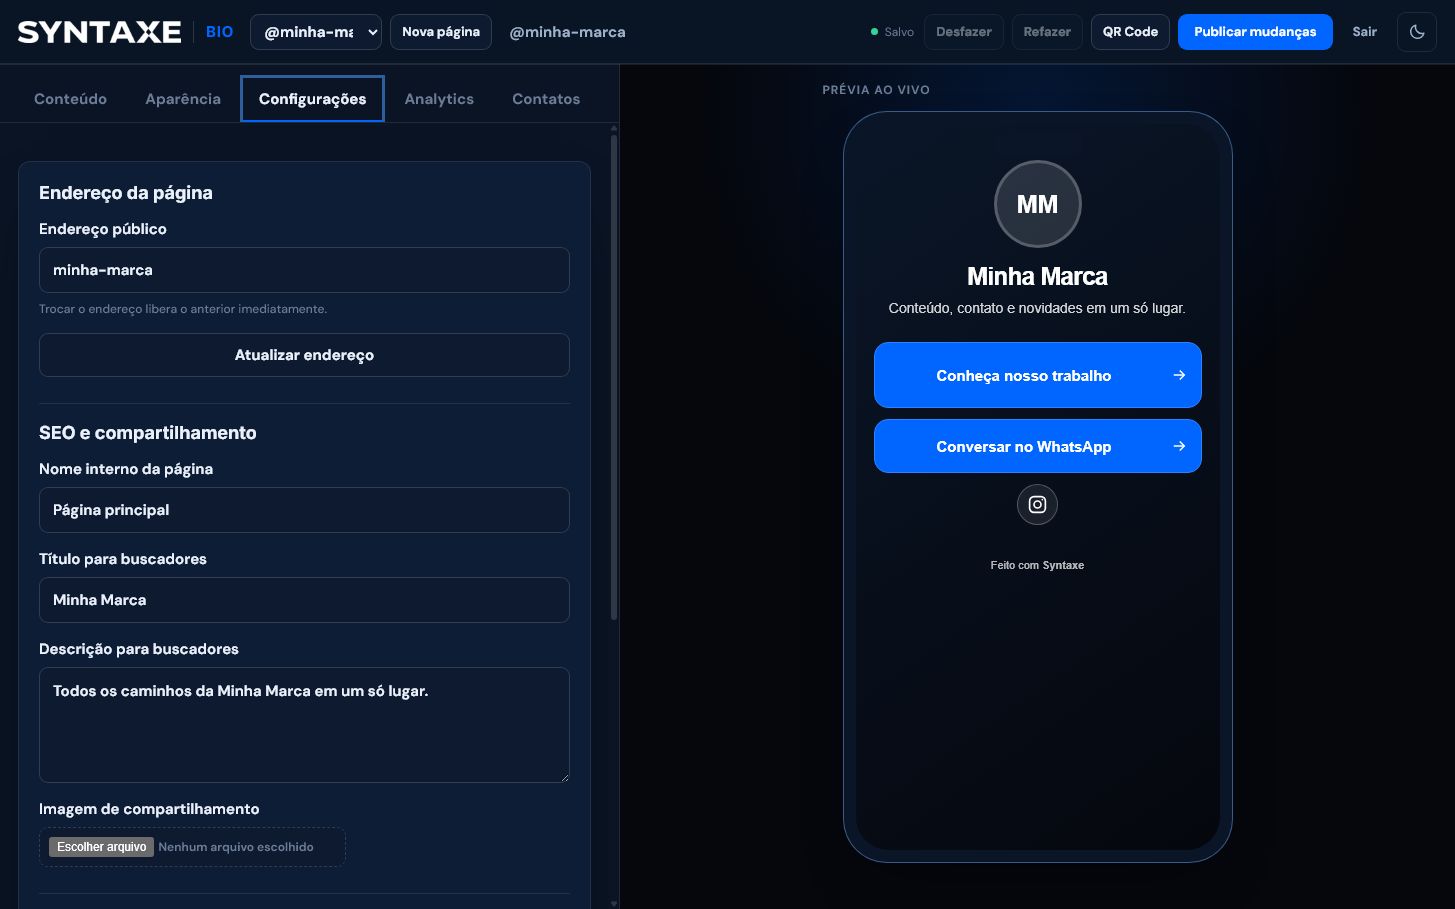1455x909 pixels.
Task: Go to the Contatos tab
Action: coord(546,99)
